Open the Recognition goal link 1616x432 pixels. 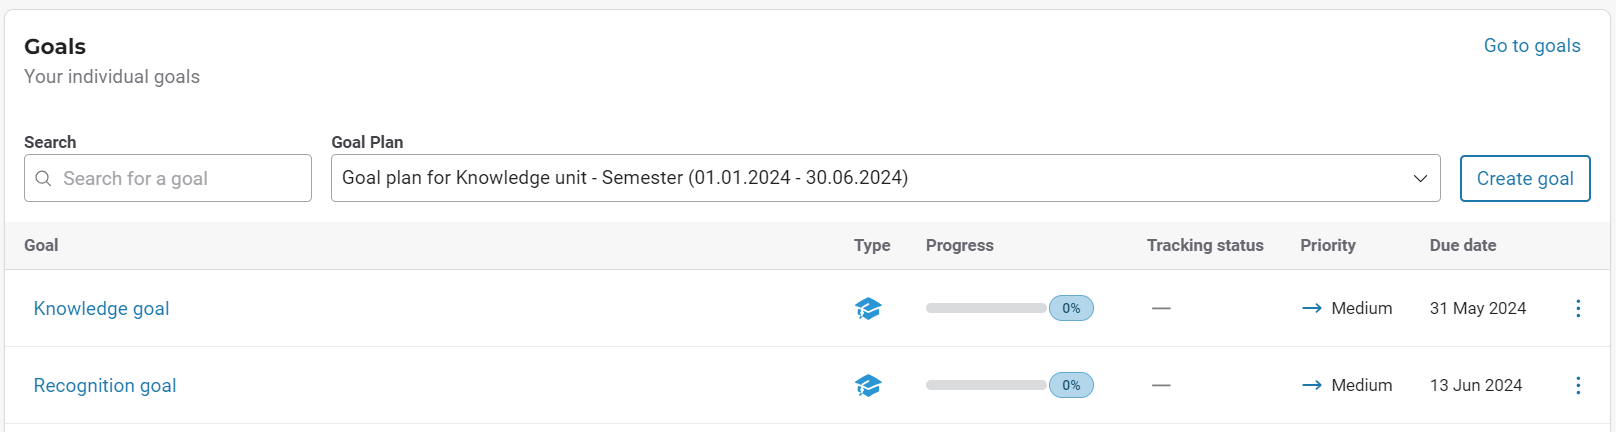tap(105, 386)
